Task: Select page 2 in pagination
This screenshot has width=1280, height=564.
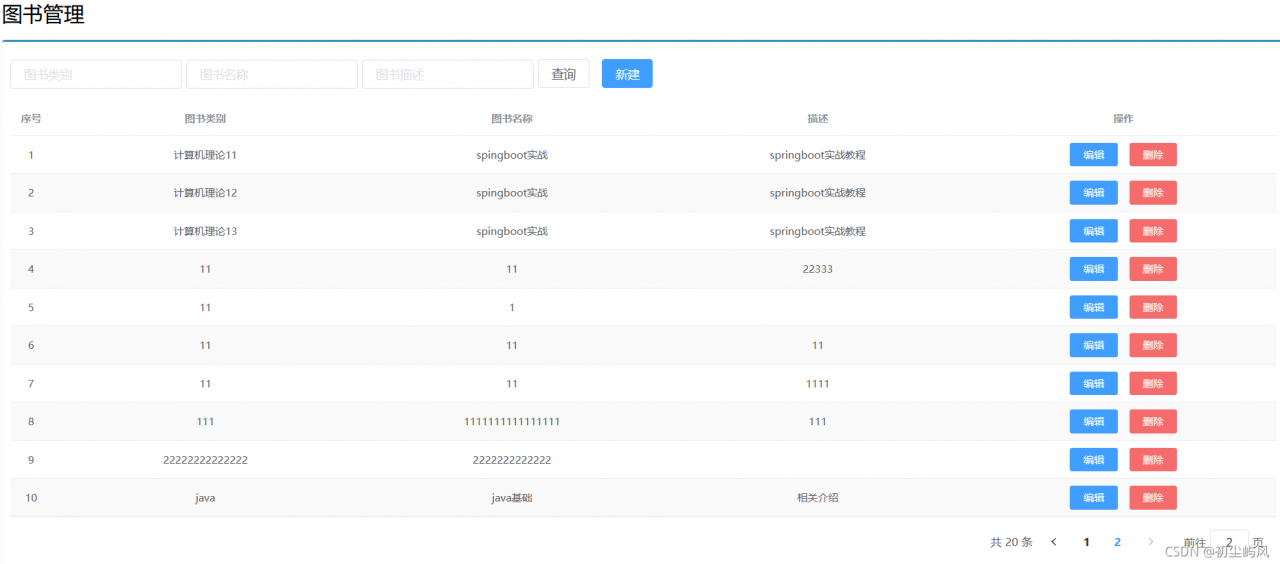Action: [1118, 542]
